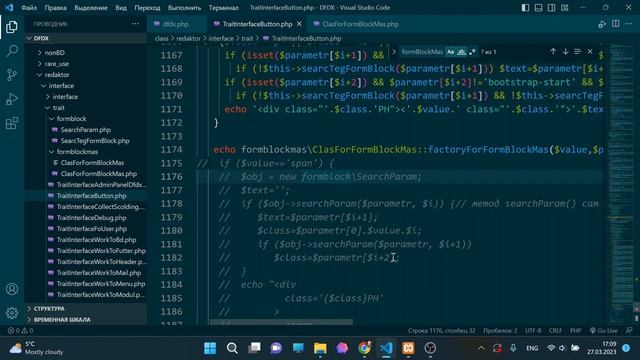
Task: Click the trait breadcrumb segment
Action: (247, 38)
